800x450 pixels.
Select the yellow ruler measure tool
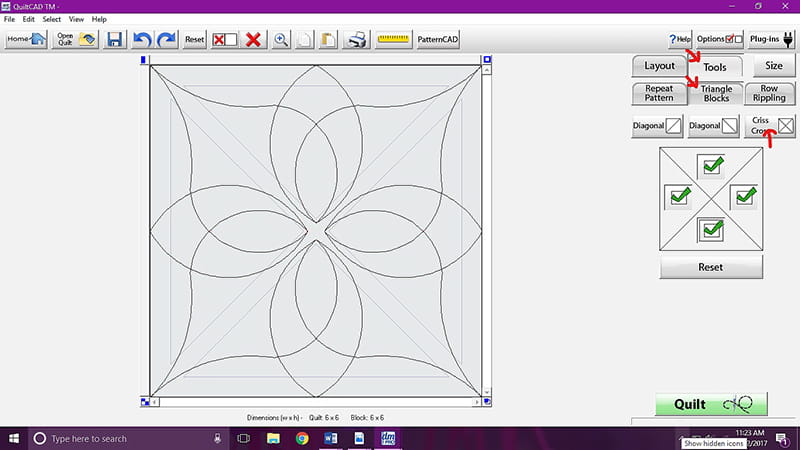(394, 40)
